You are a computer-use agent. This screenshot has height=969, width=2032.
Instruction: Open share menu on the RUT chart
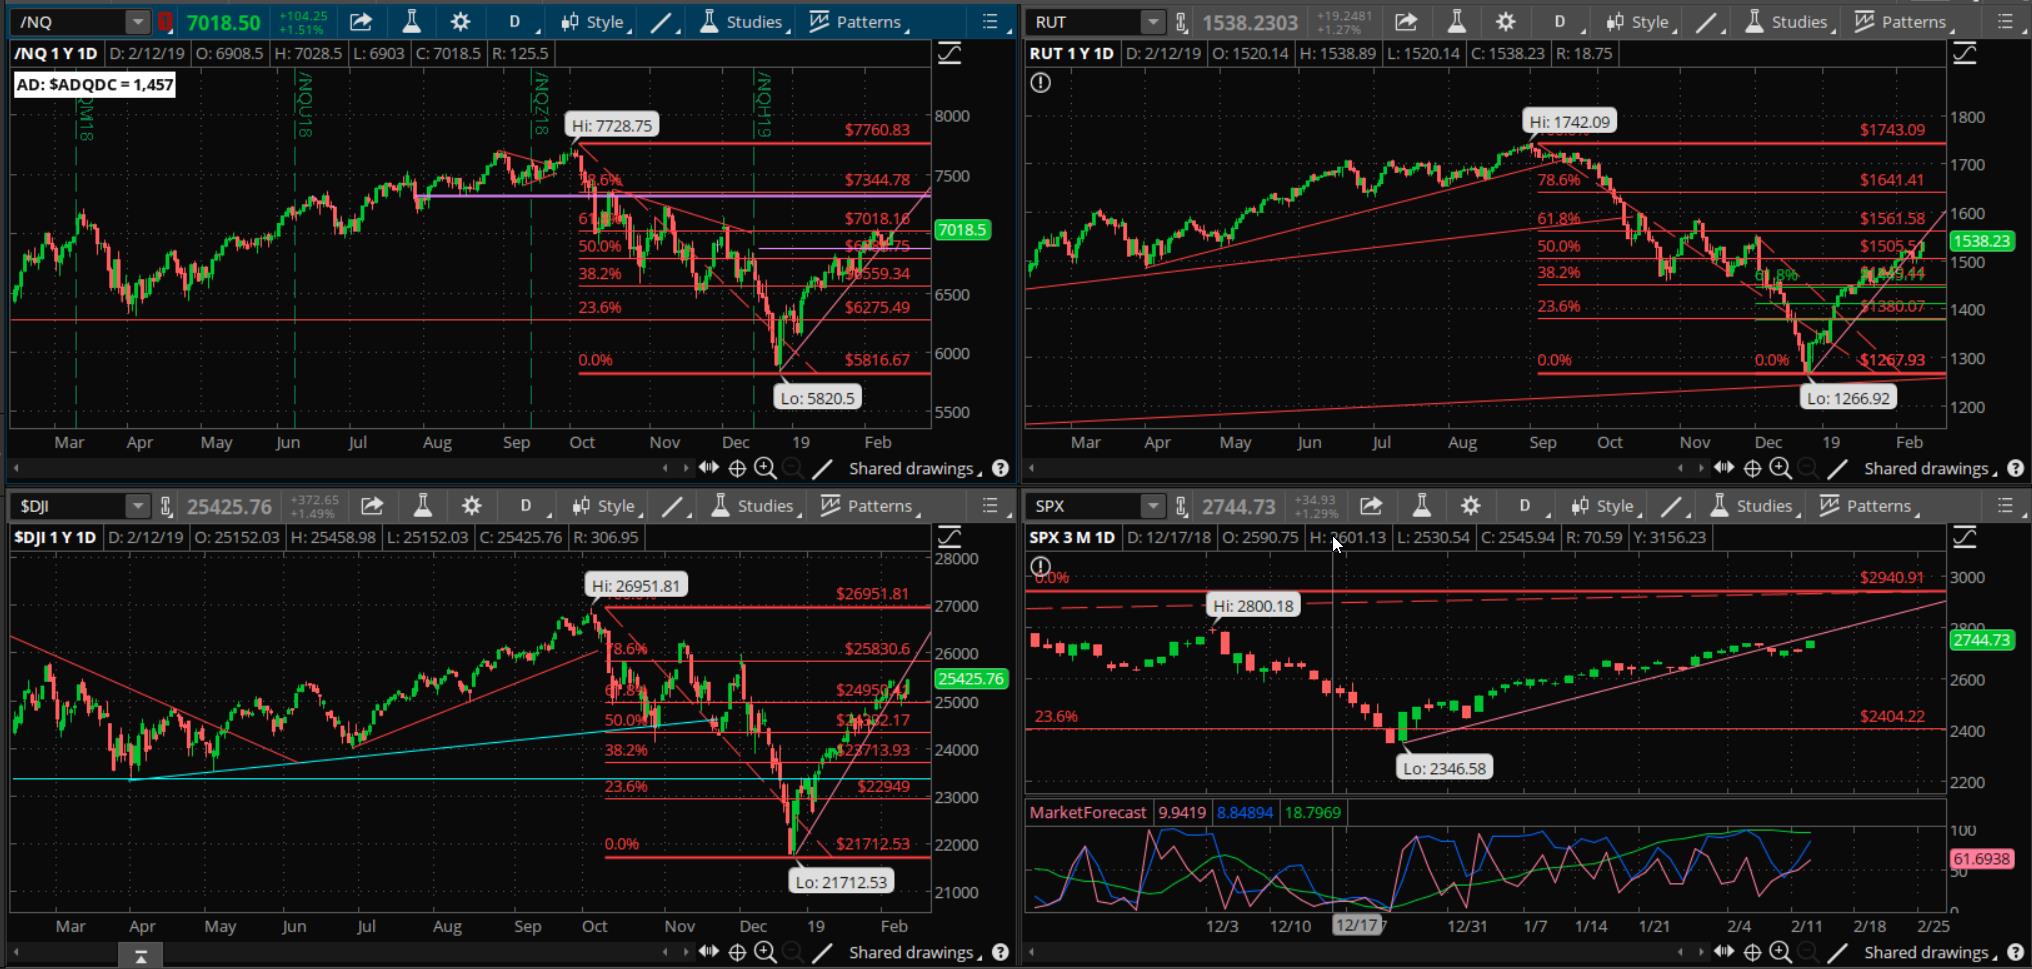(1406, 22)
